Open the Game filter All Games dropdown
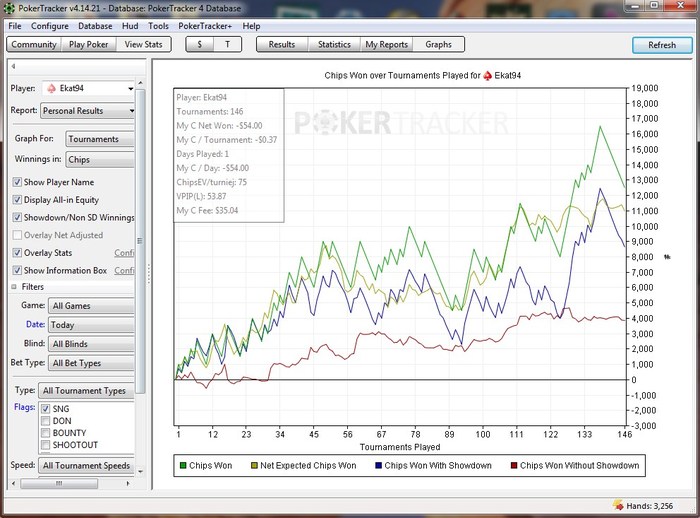 (x=91, y=306)
